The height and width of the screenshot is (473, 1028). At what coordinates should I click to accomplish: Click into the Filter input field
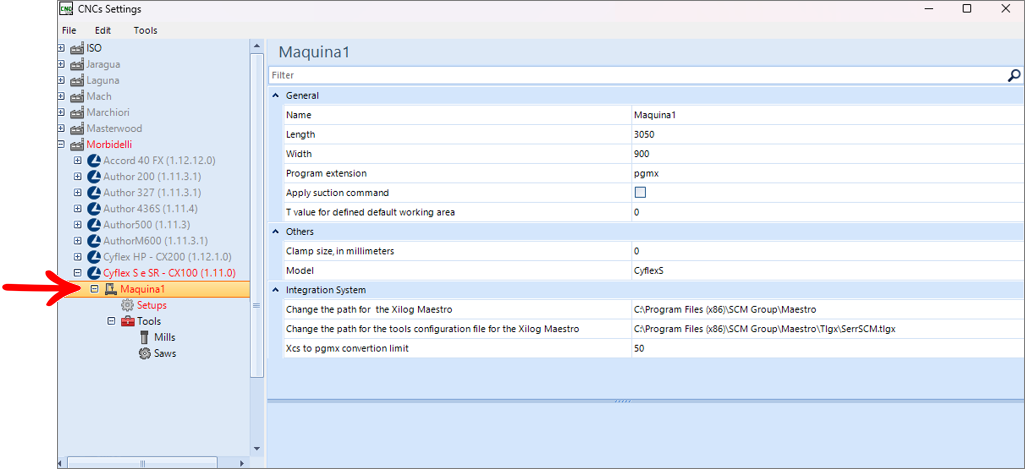637,75
